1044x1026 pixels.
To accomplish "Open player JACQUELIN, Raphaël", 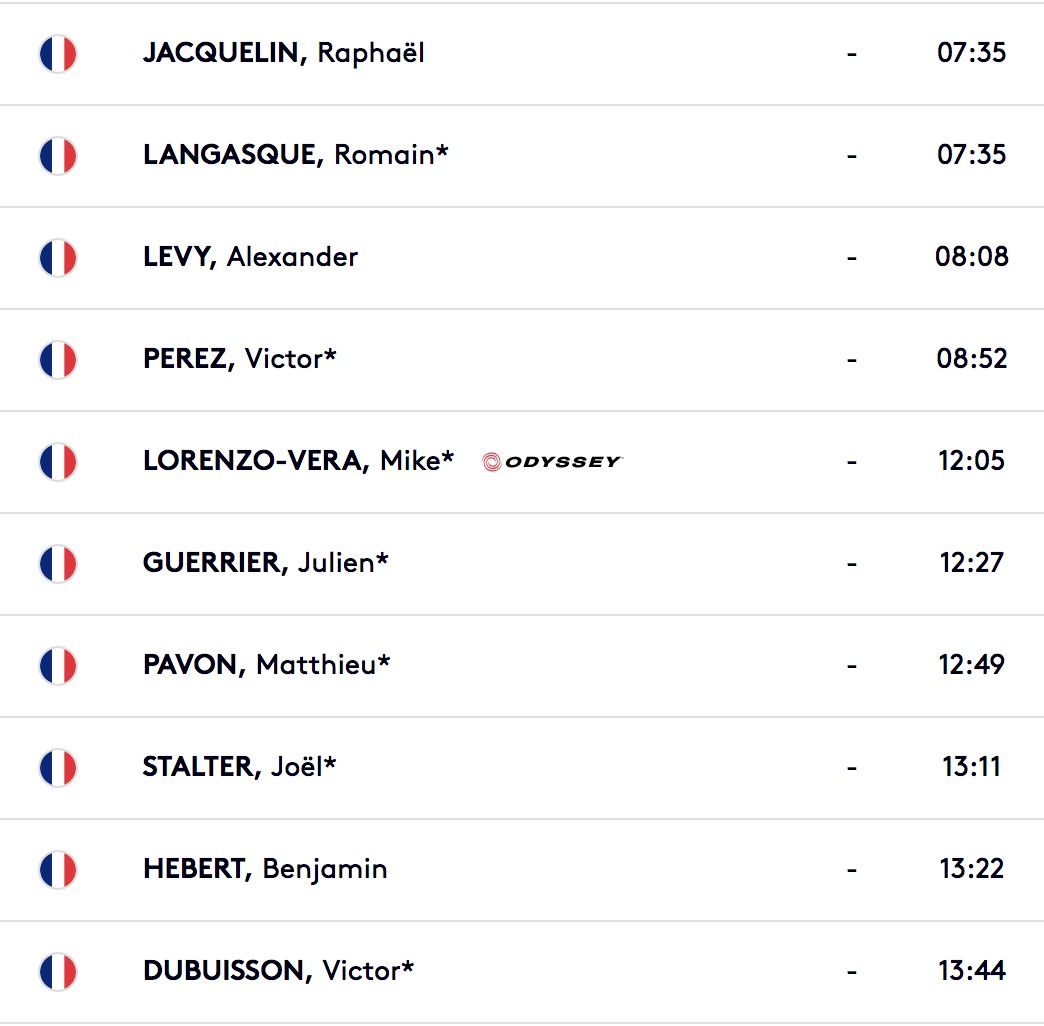I will [284, 53].
